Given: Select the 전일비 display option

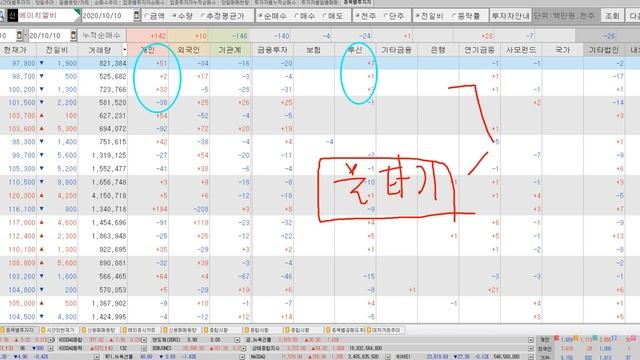Looking at the screenshot, I should [429, 16].
